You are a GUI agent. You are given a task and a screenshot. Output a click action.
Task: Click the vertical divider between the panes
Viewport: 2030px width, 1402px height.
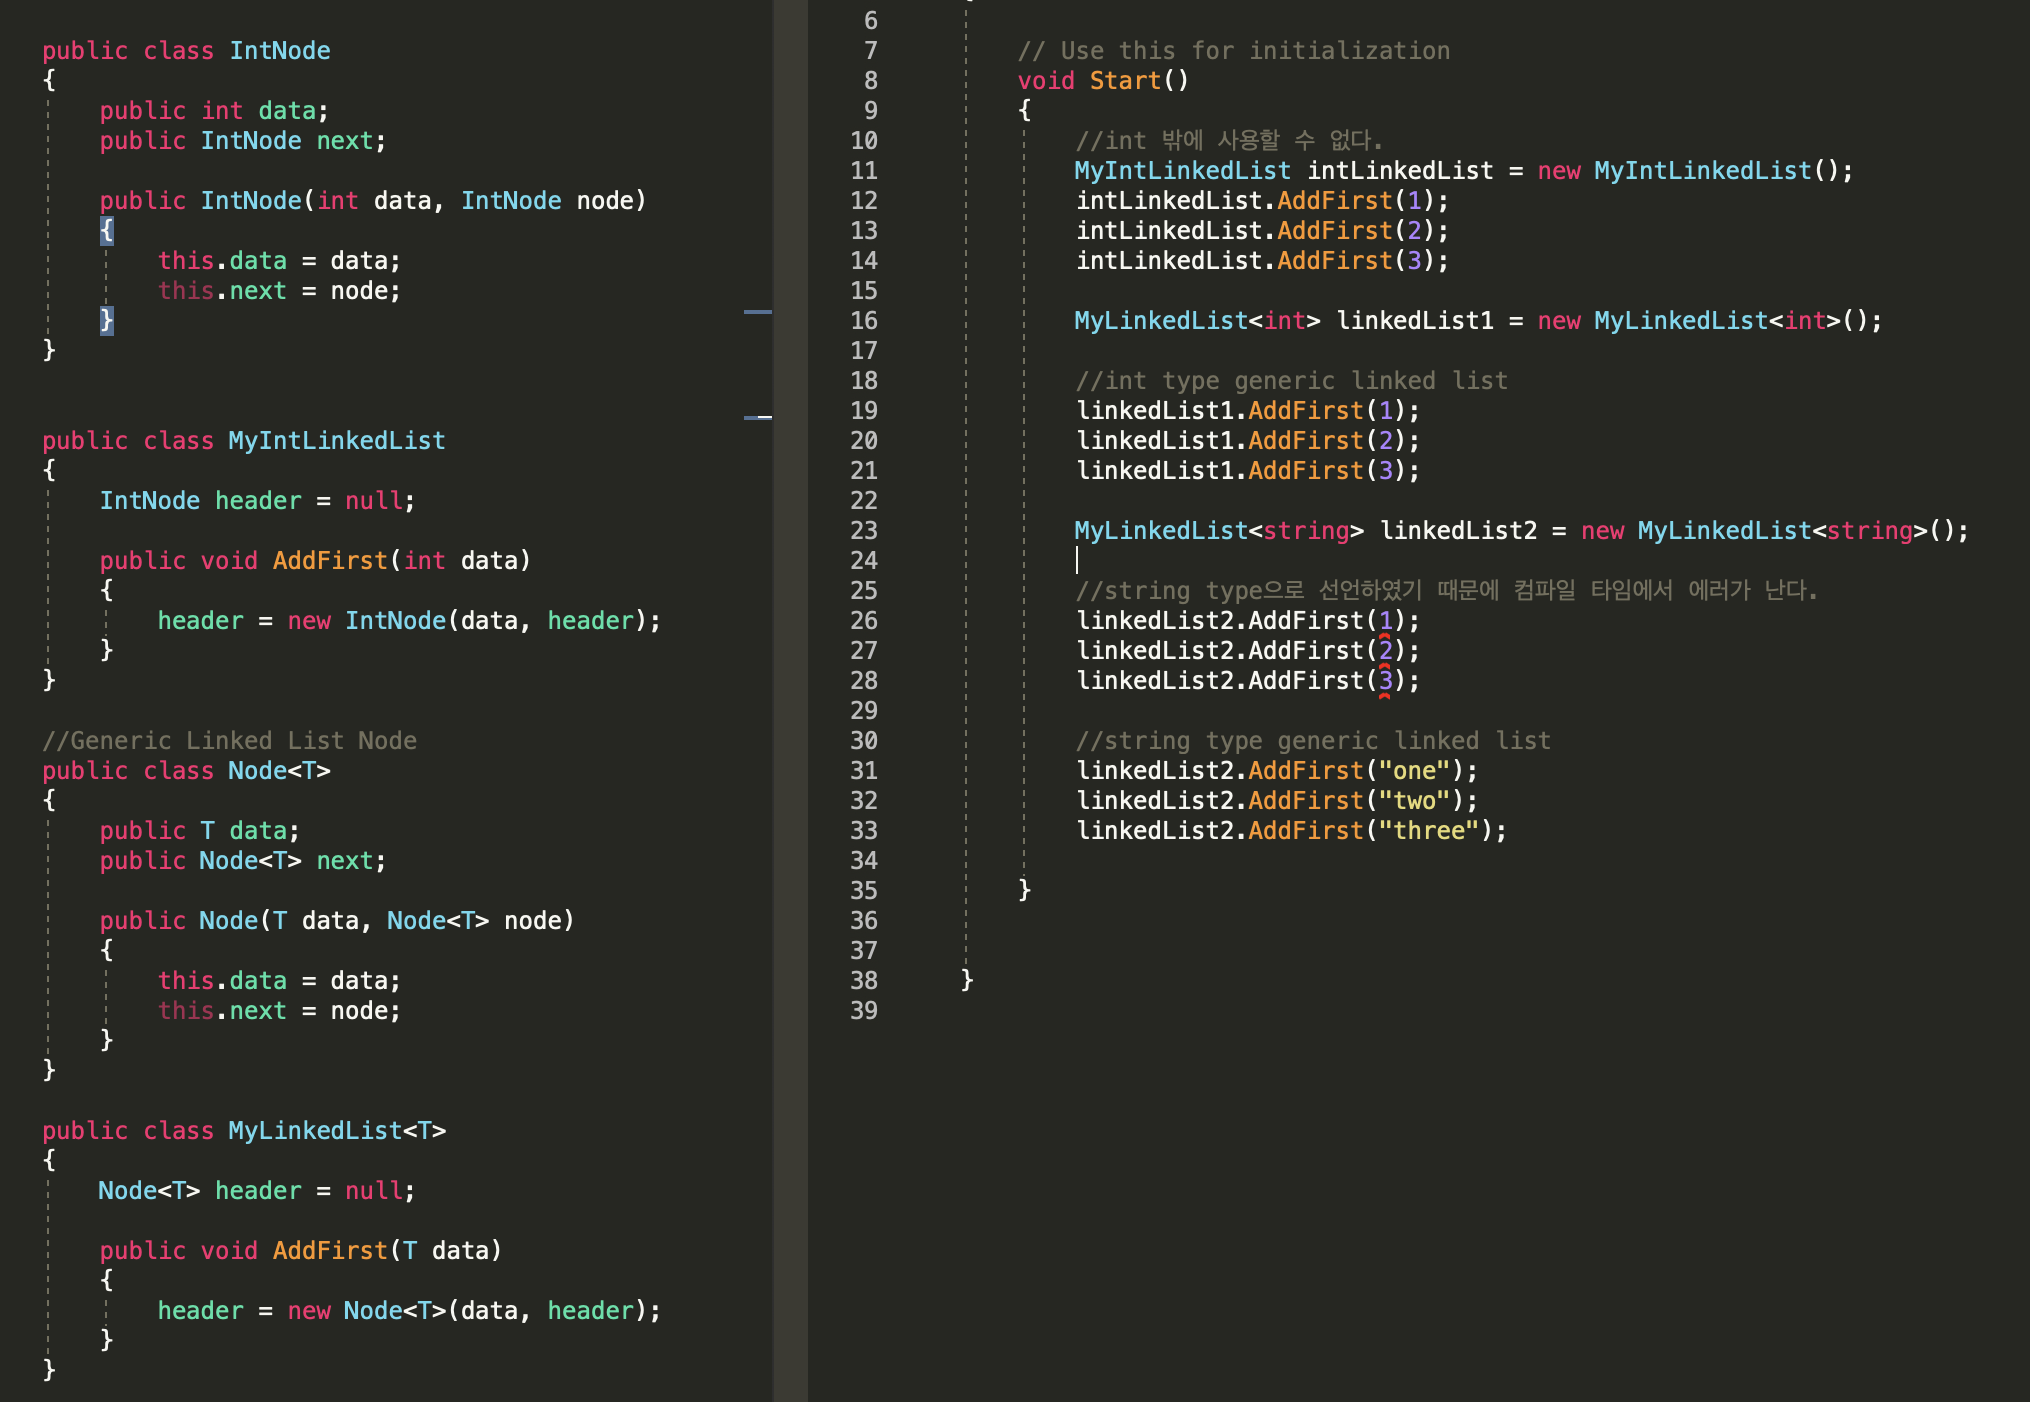click(790, 700)
